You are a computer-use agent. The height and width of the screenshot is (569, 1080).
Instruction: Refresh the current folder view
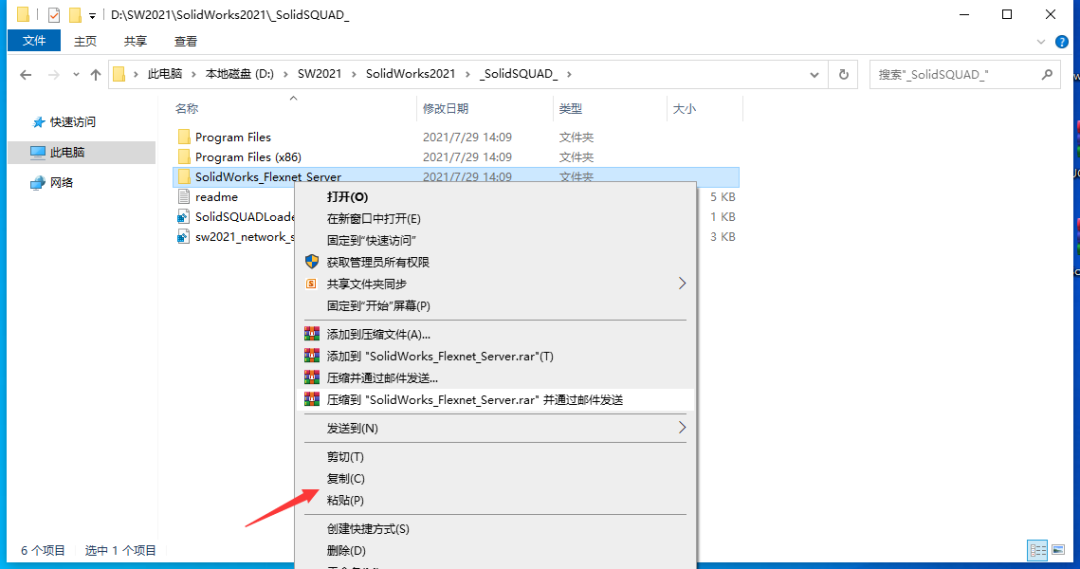coord(844,74)
